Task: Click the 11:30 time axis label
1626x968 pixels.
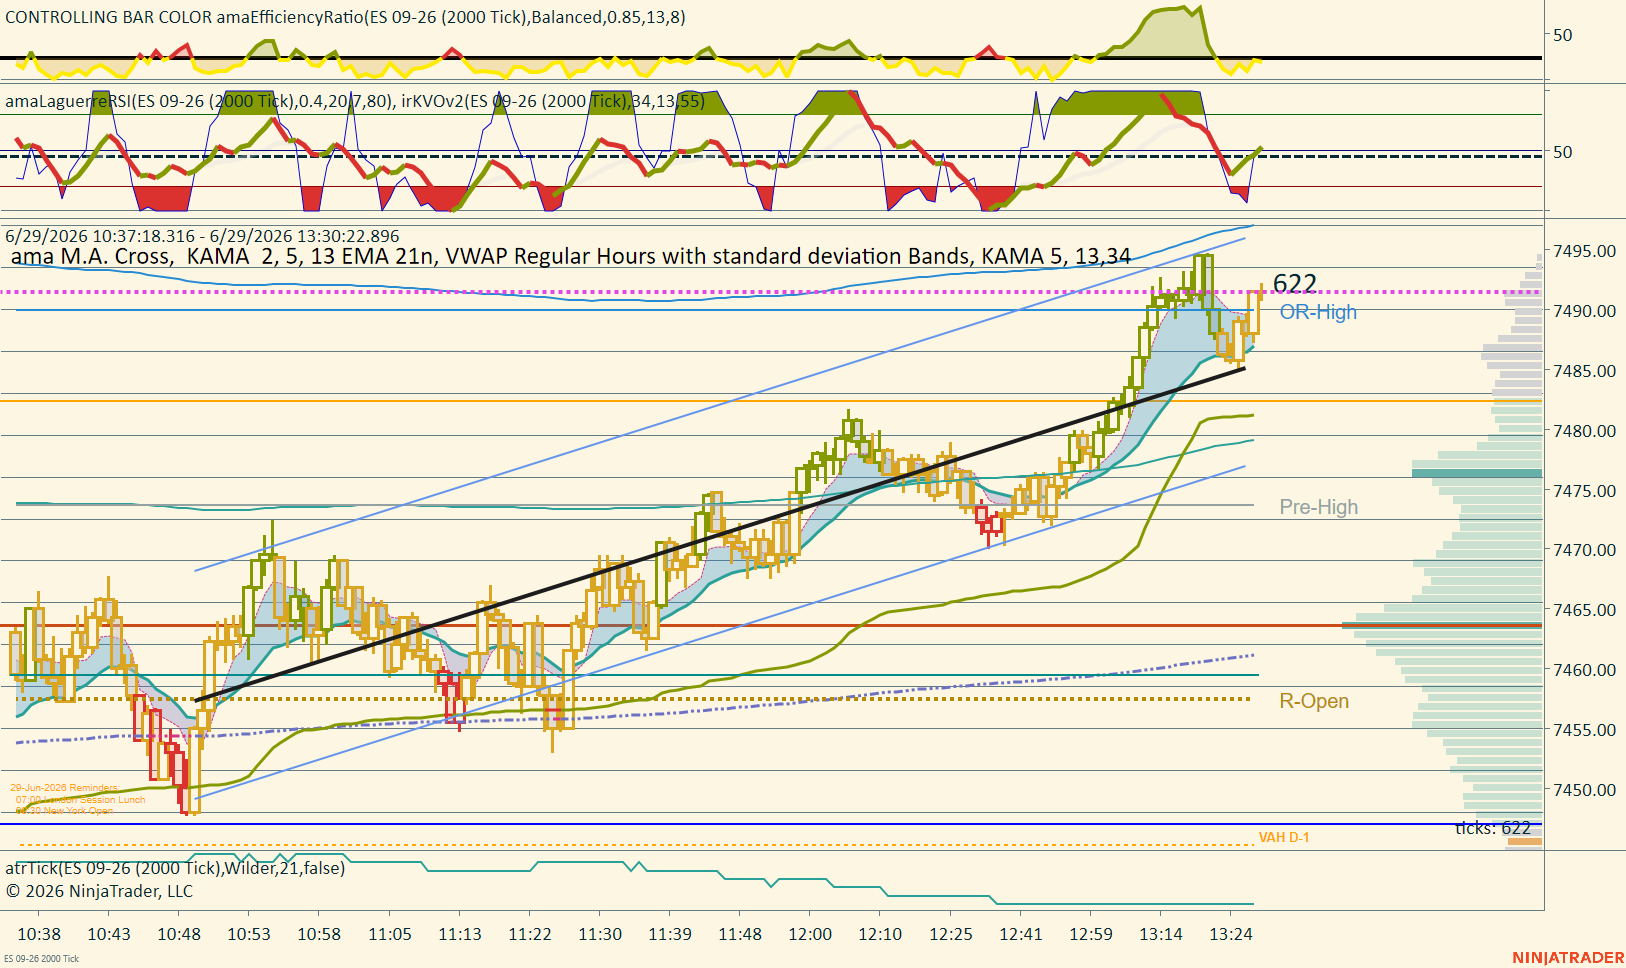Action: (600, 934)
